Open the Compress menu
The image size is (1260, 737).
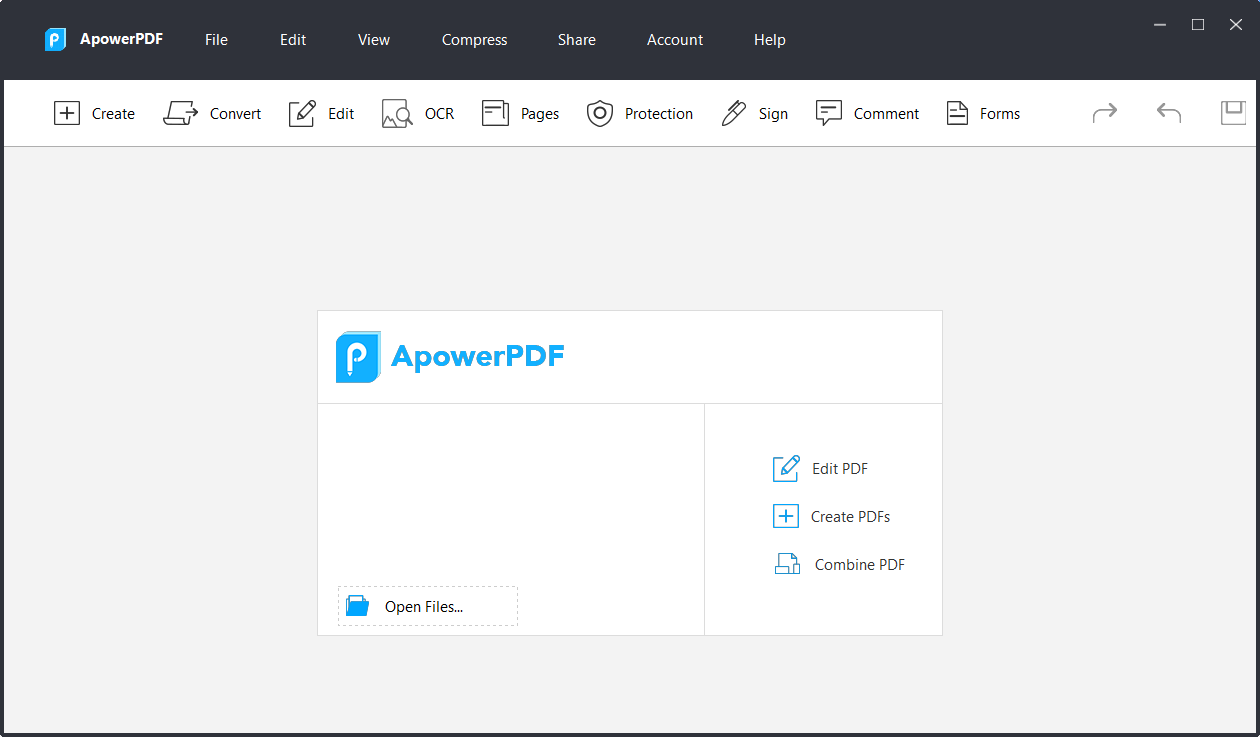click(475, 40)
